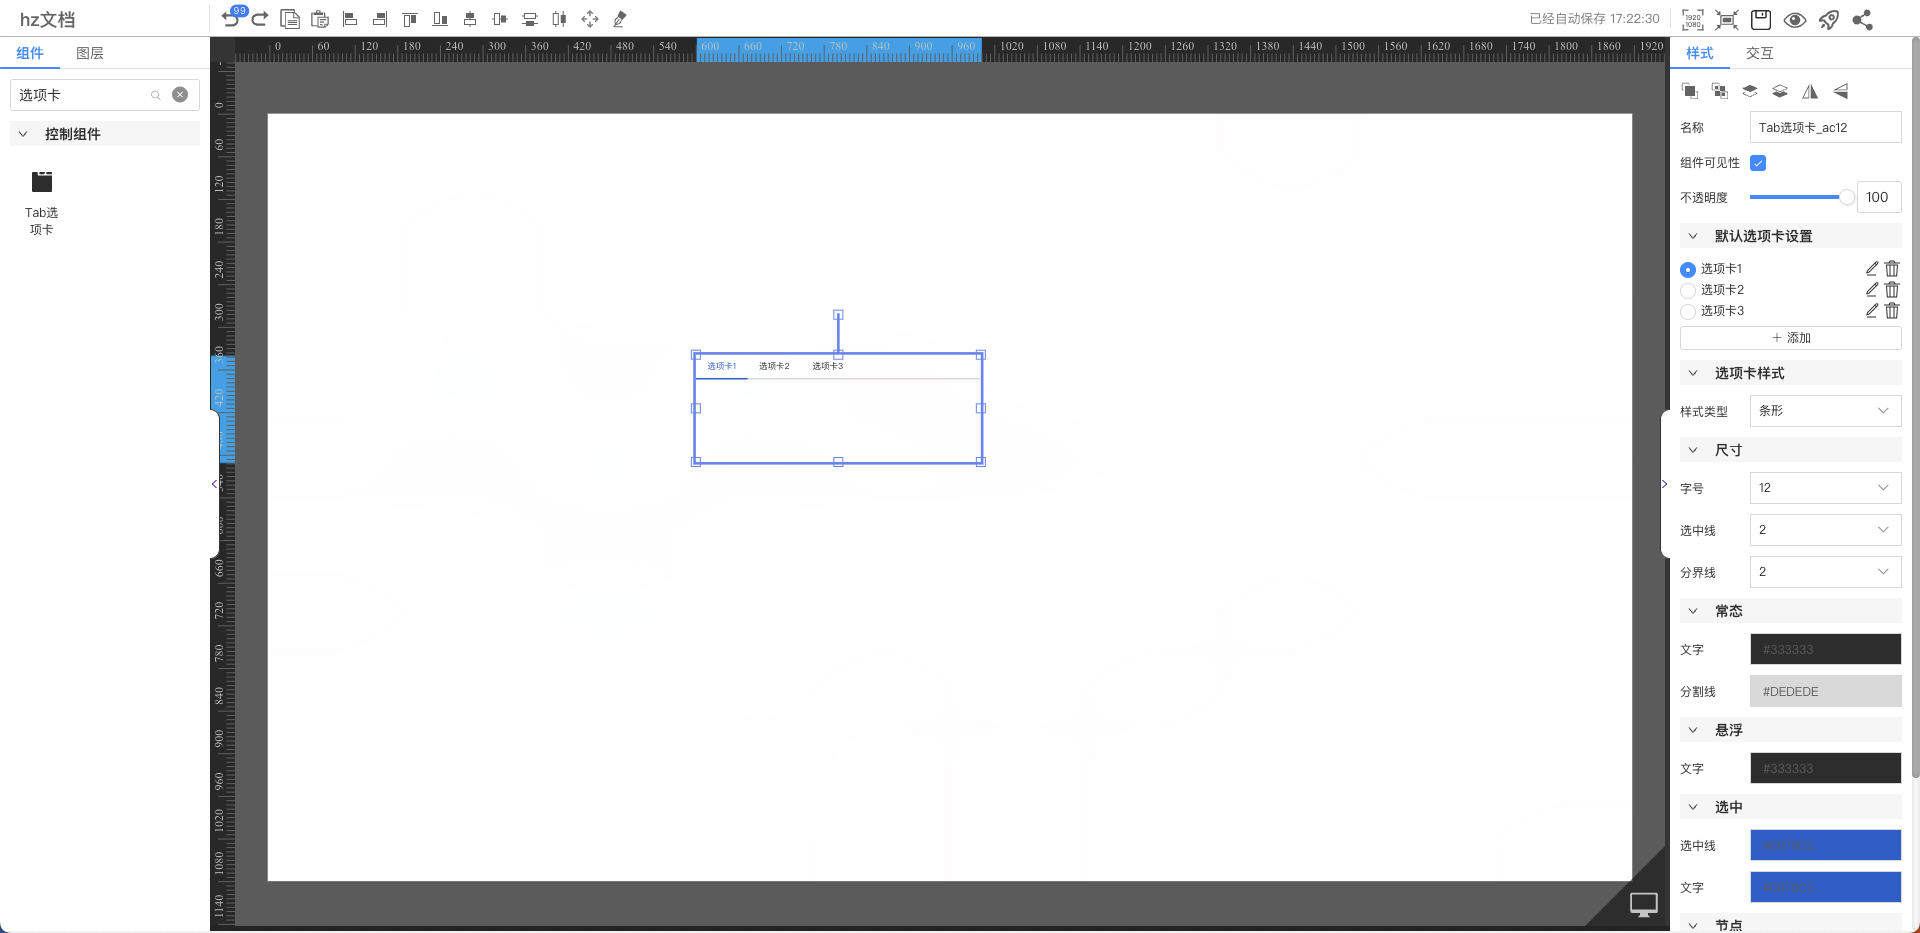Collapse the 选中 section
The width and height of the screenshot is (1920, 933).
(1693, 807)
